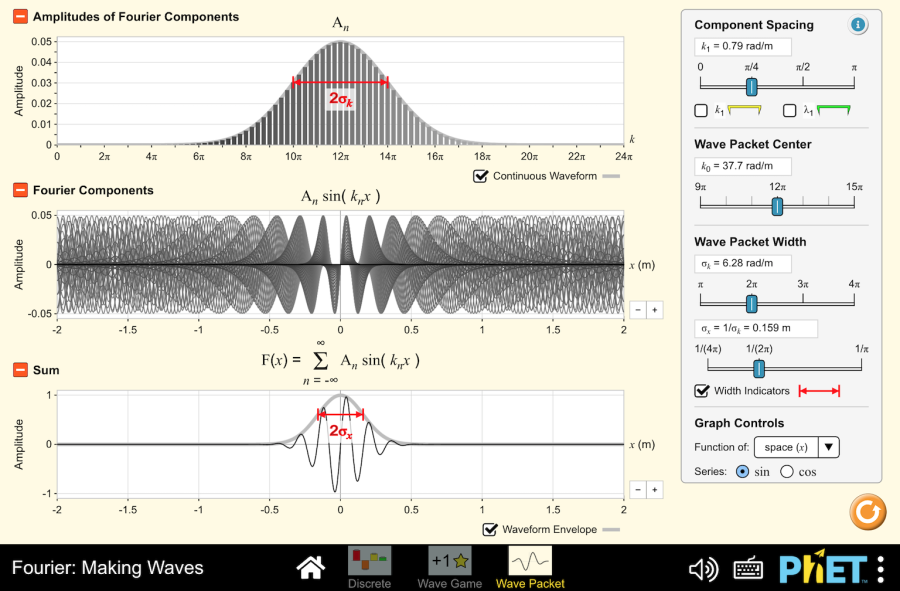Collapse the Amplitudes of Fourier Components panel

click(20, 17)
